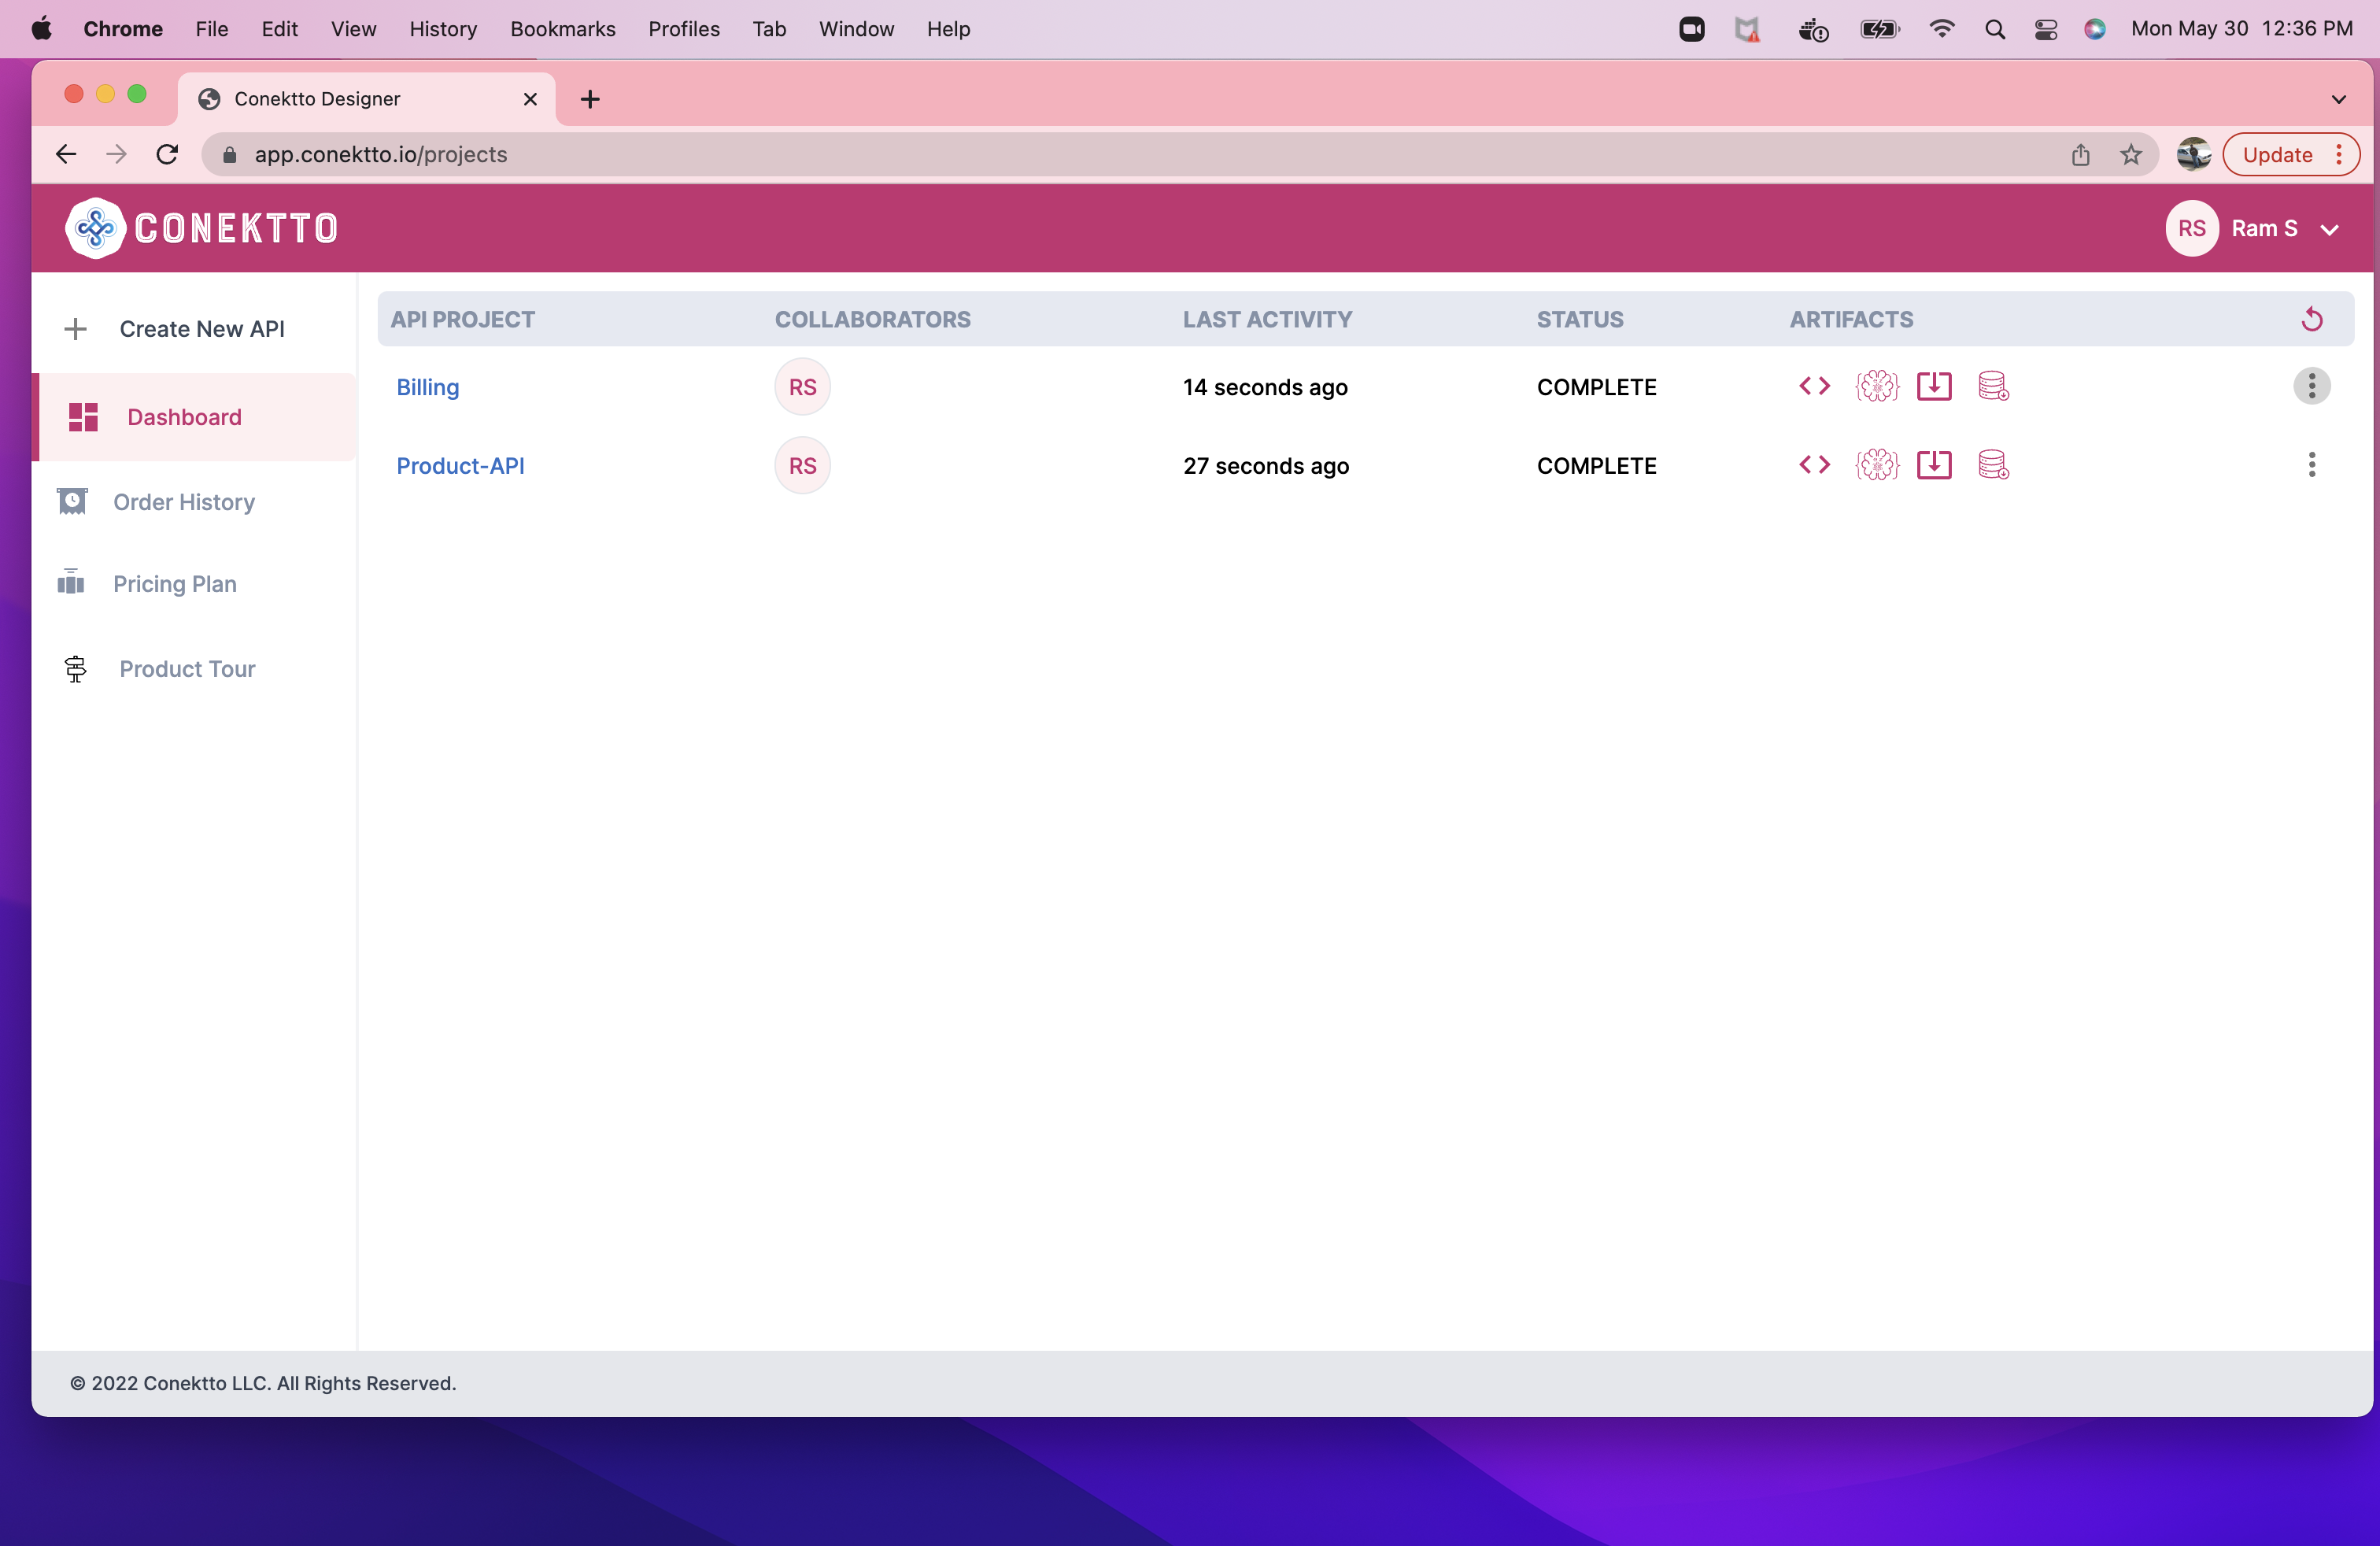Open the Bookmarks menu in menu bar
The width and height of the screenshot is (2380, 1546).
[562, 29]
